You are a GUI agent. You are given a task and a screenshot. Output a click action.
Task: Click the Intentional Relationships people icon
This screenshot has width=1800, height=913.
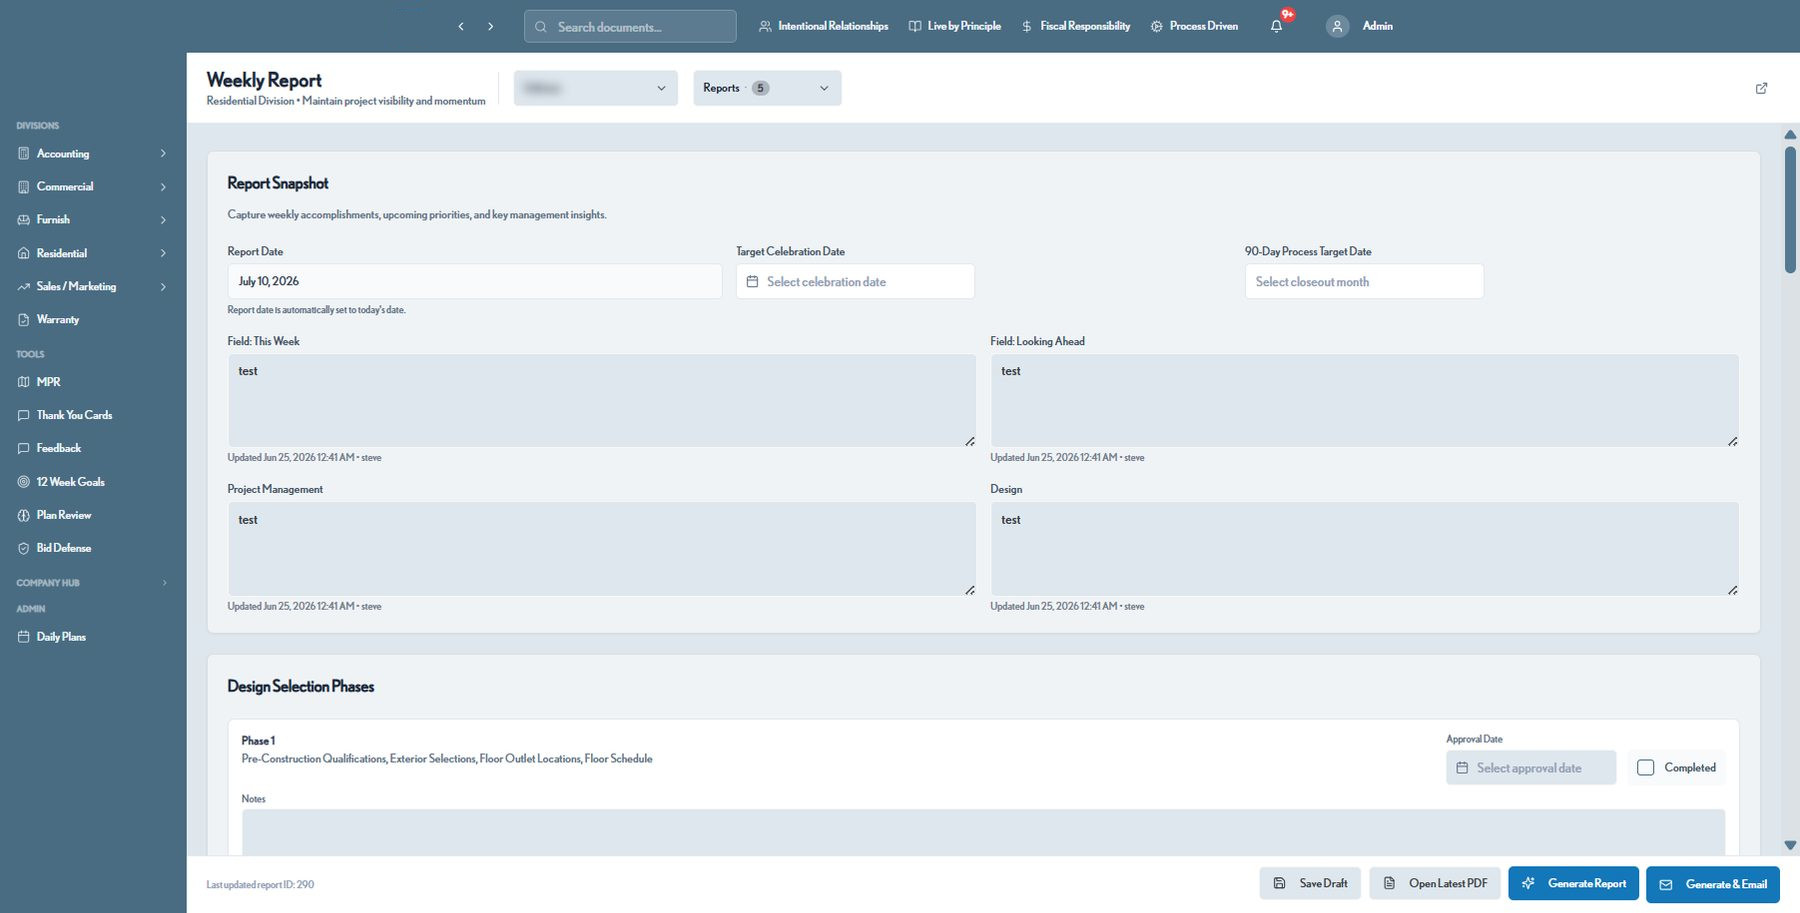click(765, 26)
